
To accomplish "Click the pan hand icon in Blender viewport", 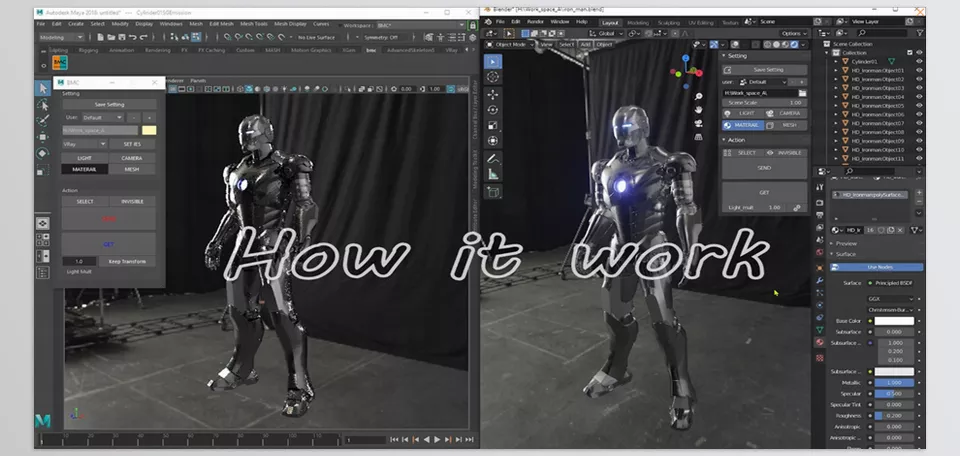I will (x=699, y=110).
